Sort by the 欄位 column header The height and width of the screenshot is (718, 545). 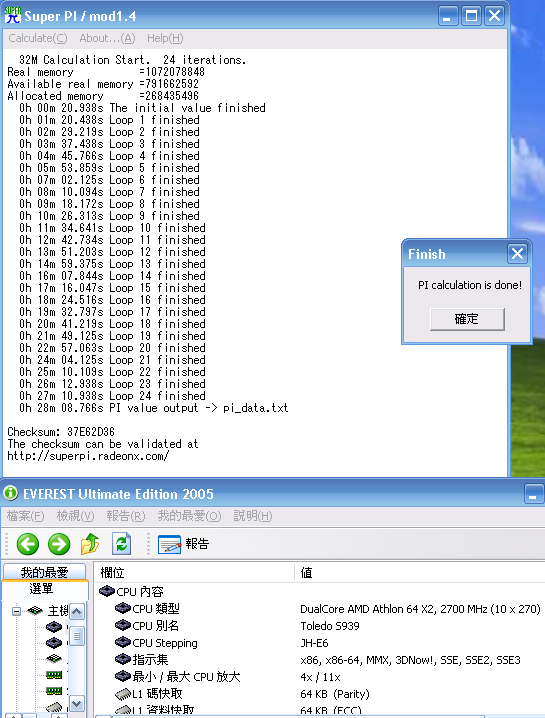[194, 572]
